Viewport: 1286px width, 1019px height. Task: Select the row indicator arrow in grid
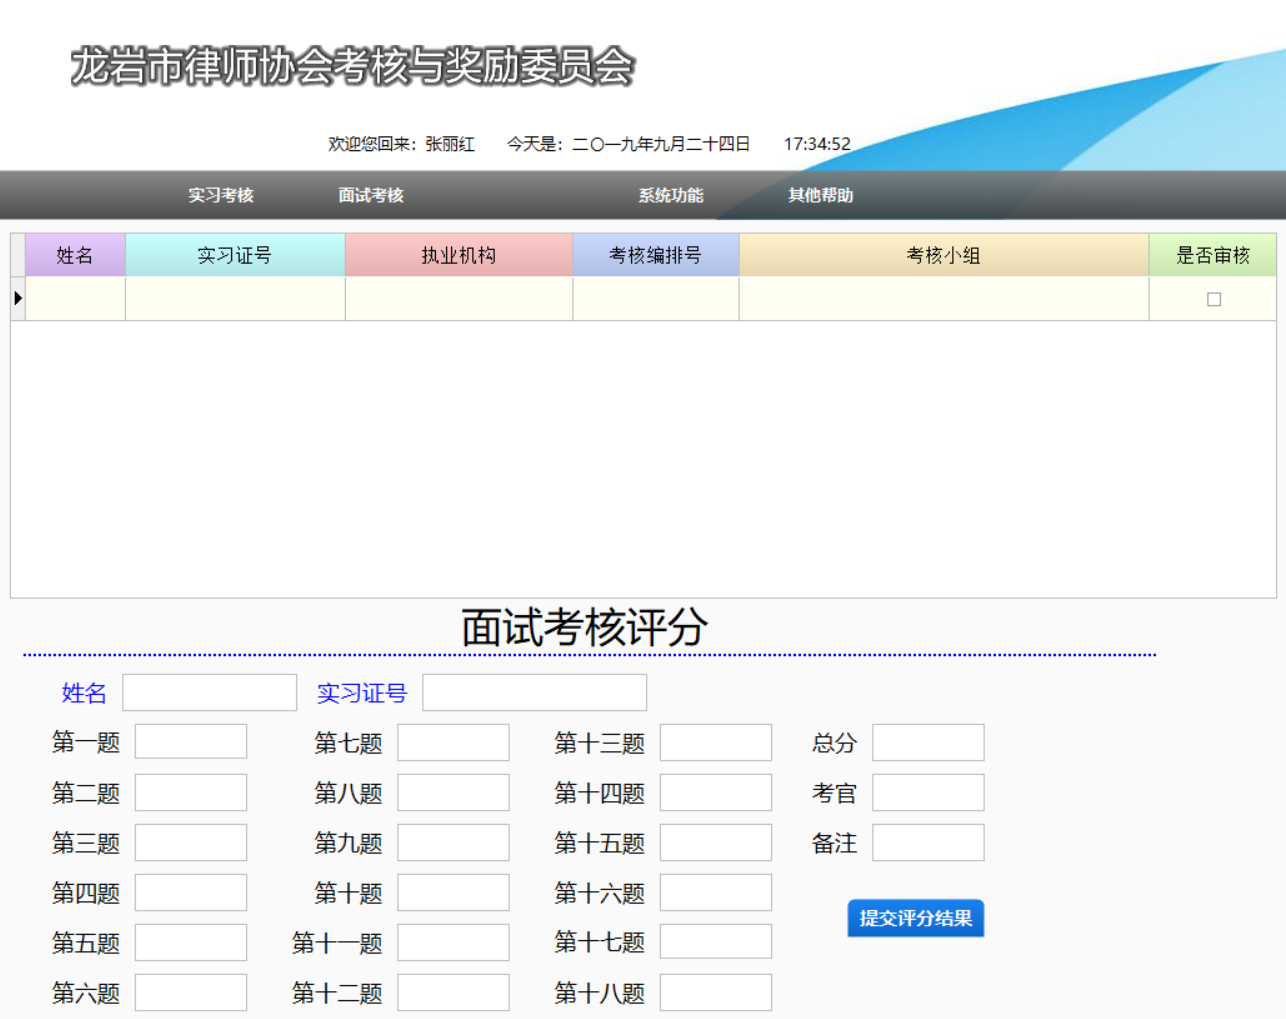[18, 298]
